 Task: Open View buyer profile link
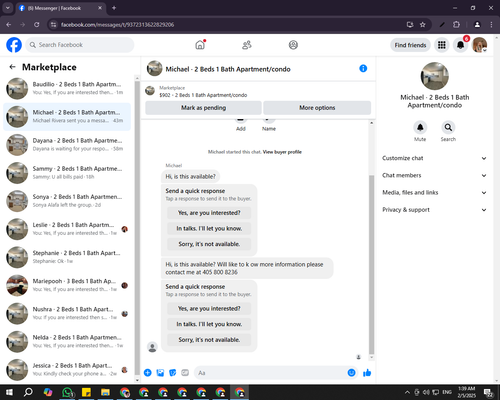pos(282,152)
